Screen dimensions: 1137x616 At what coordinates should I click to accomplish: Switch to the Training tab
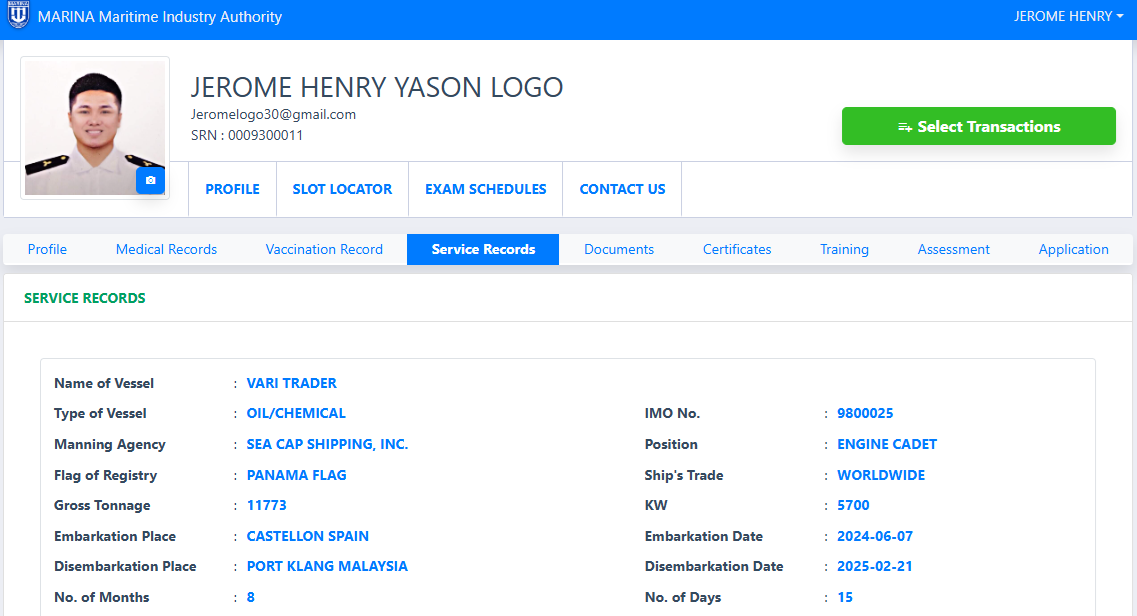(844, 249)
